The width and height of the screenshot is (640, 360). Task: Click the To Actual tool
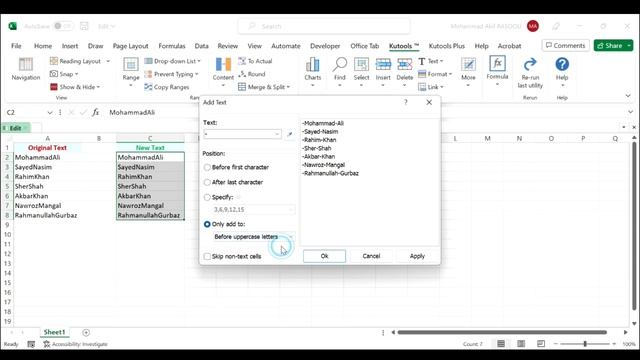tap(256, 61)
